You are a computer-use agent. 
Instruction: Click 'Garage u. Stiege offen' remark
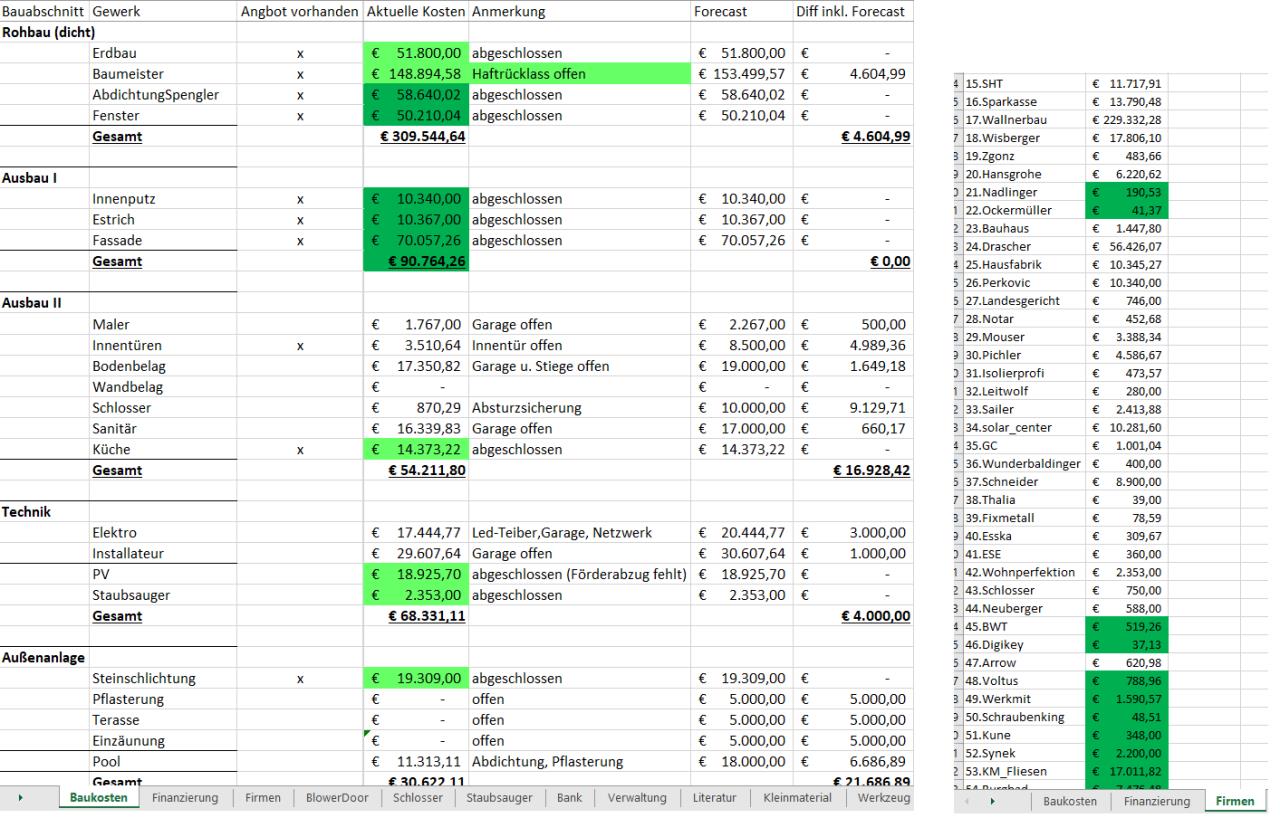(579, 367)
